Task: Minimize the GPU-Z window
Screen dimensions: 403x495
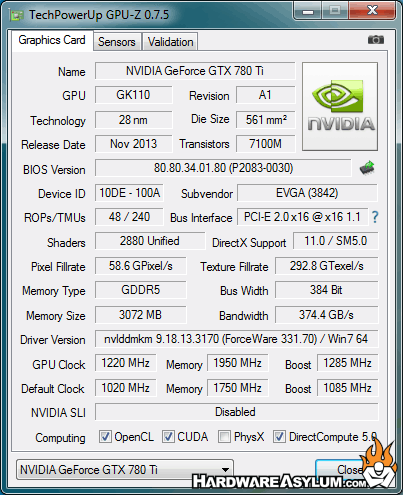Action: [308, 11]
